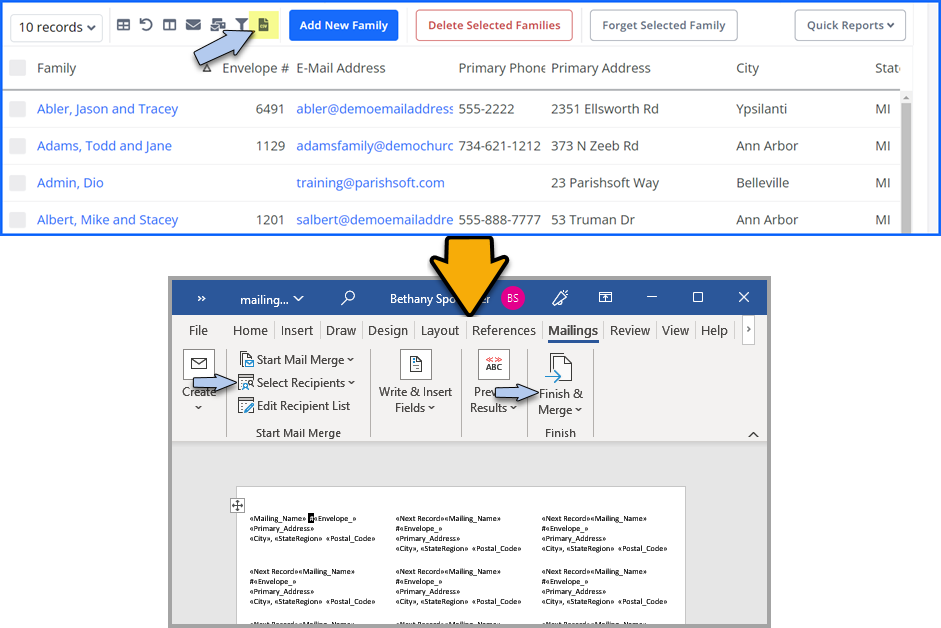Click the BS account avatar in Word
941x628 pixels.
(513, 298)
